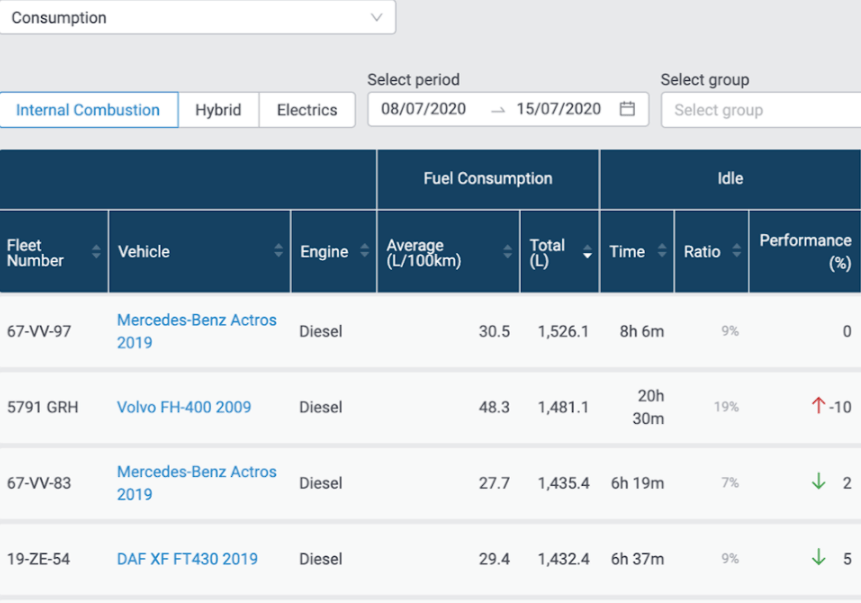This screenshot has height=603, width=861.
Task: Select fleet number 67-VV-83
Action: [x=39, y=483]
